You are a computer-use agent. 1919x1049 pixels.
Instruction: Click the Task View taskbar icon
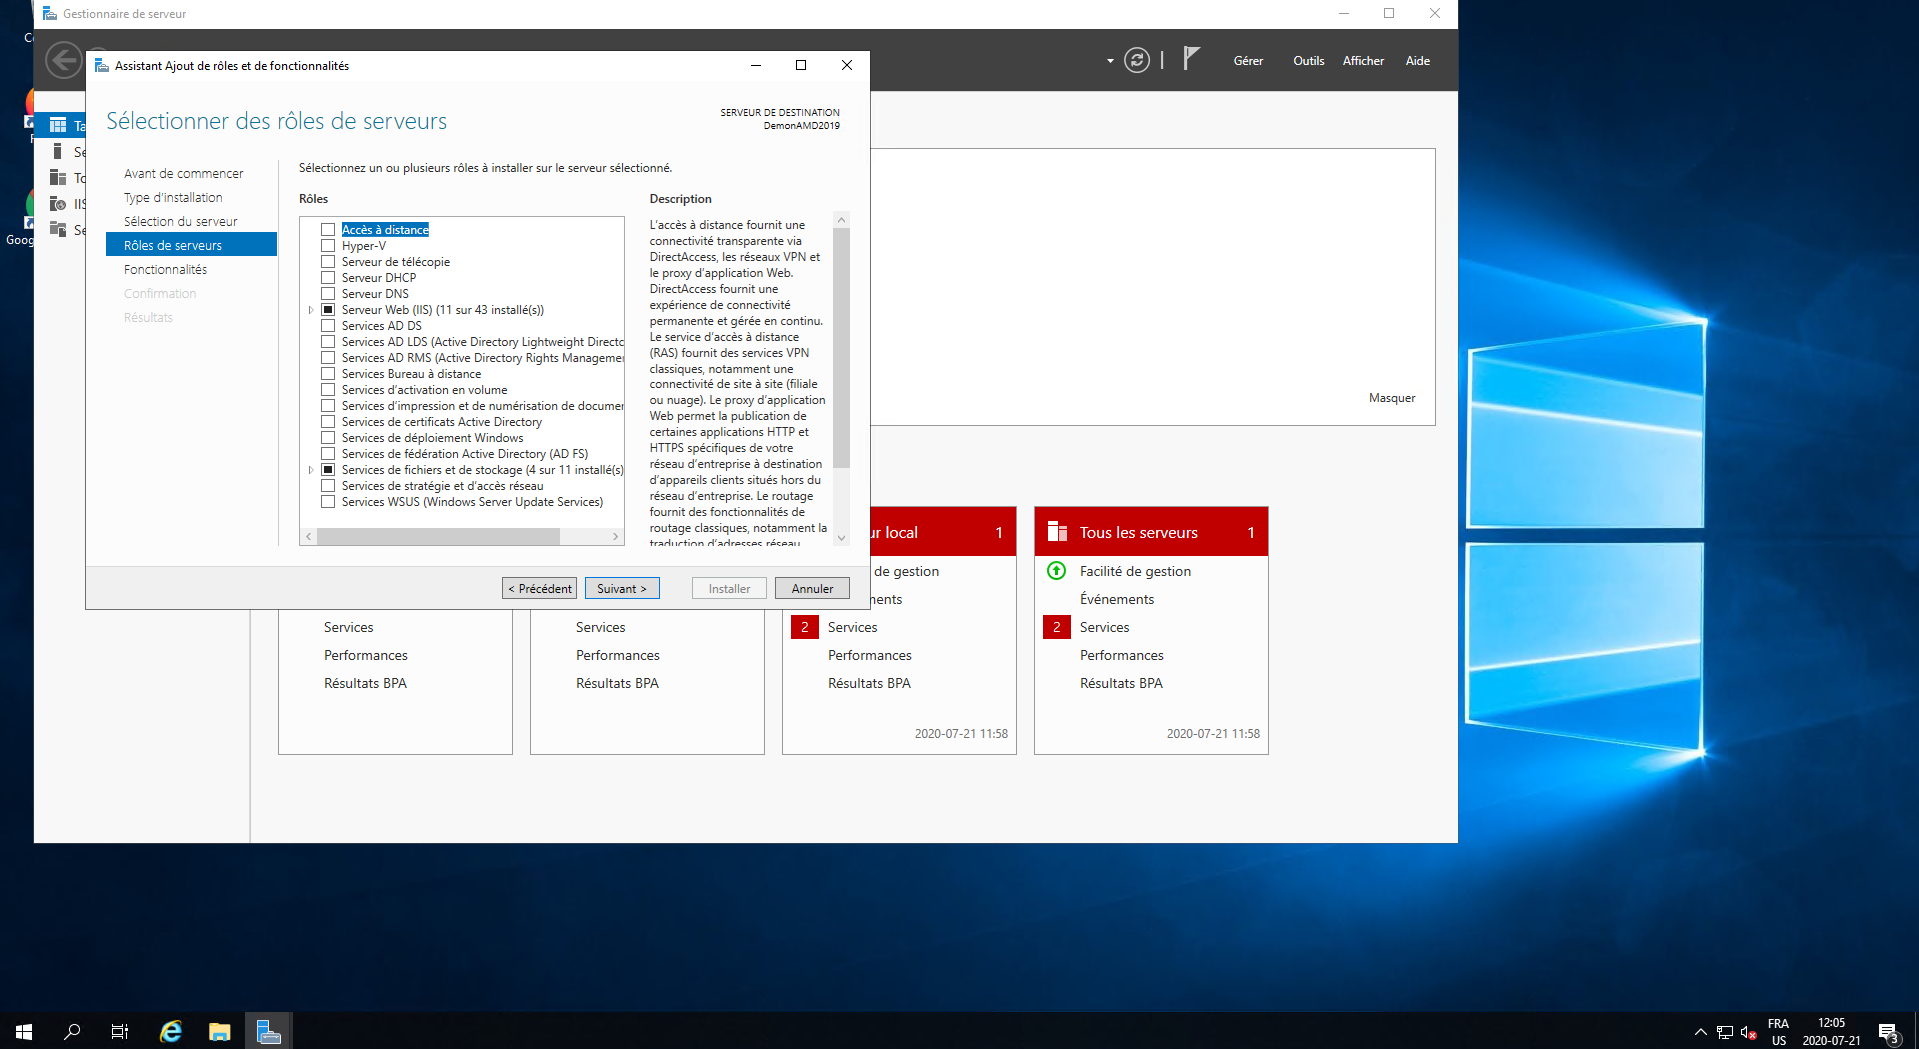[x=120, y=1031]
